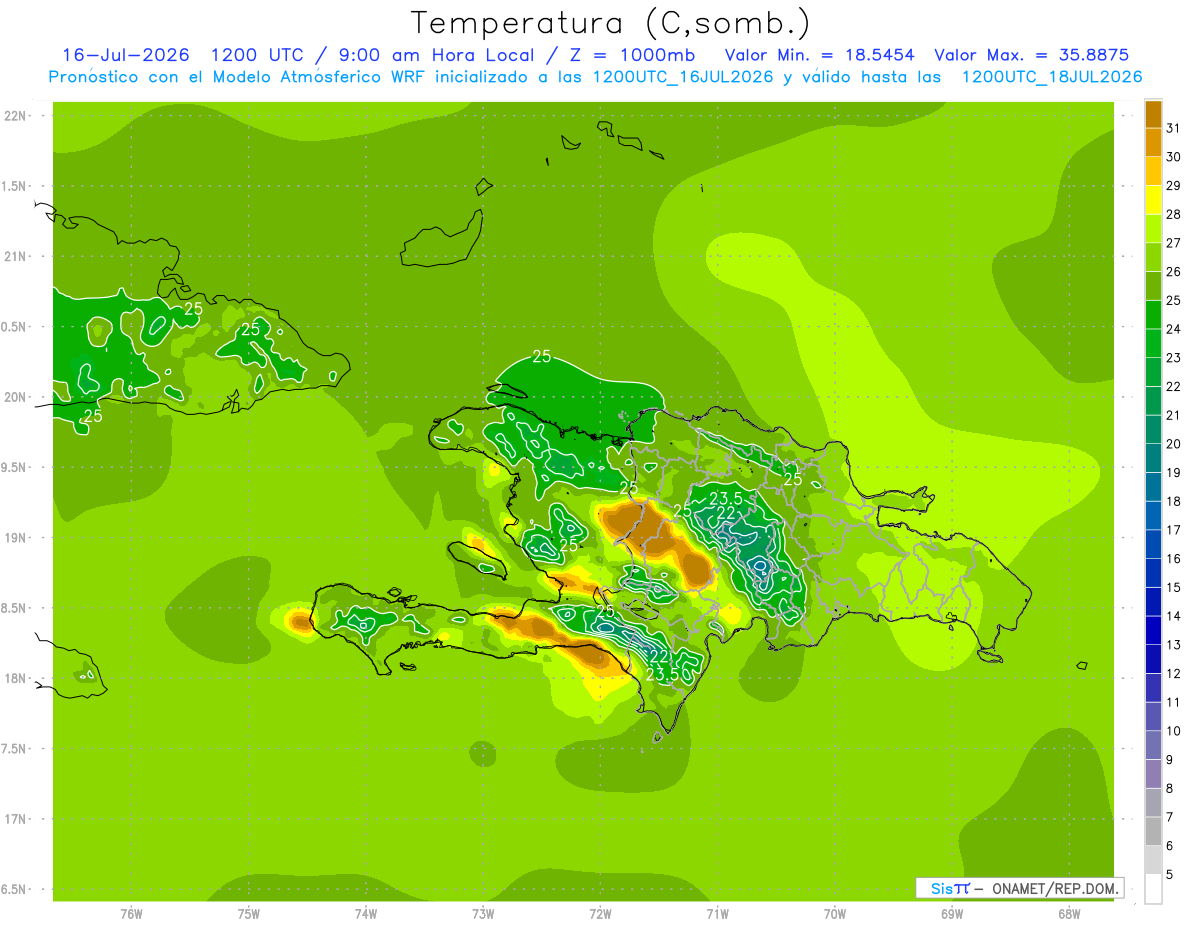
Task: Click legend value 10 on color scale
Action: click(1173, 731)
